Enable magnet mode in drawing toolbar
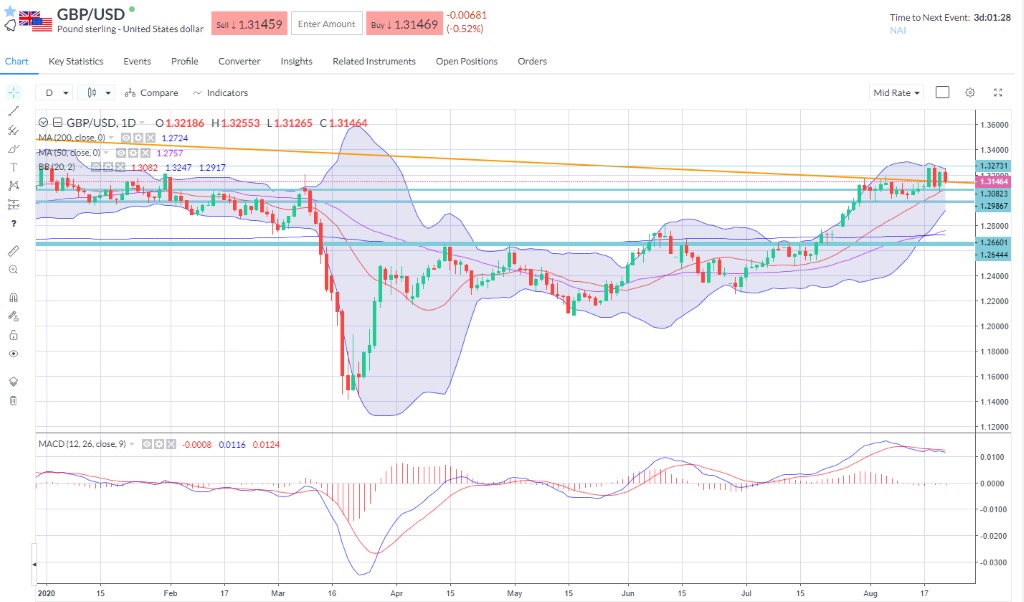 (x=14, y=297)
